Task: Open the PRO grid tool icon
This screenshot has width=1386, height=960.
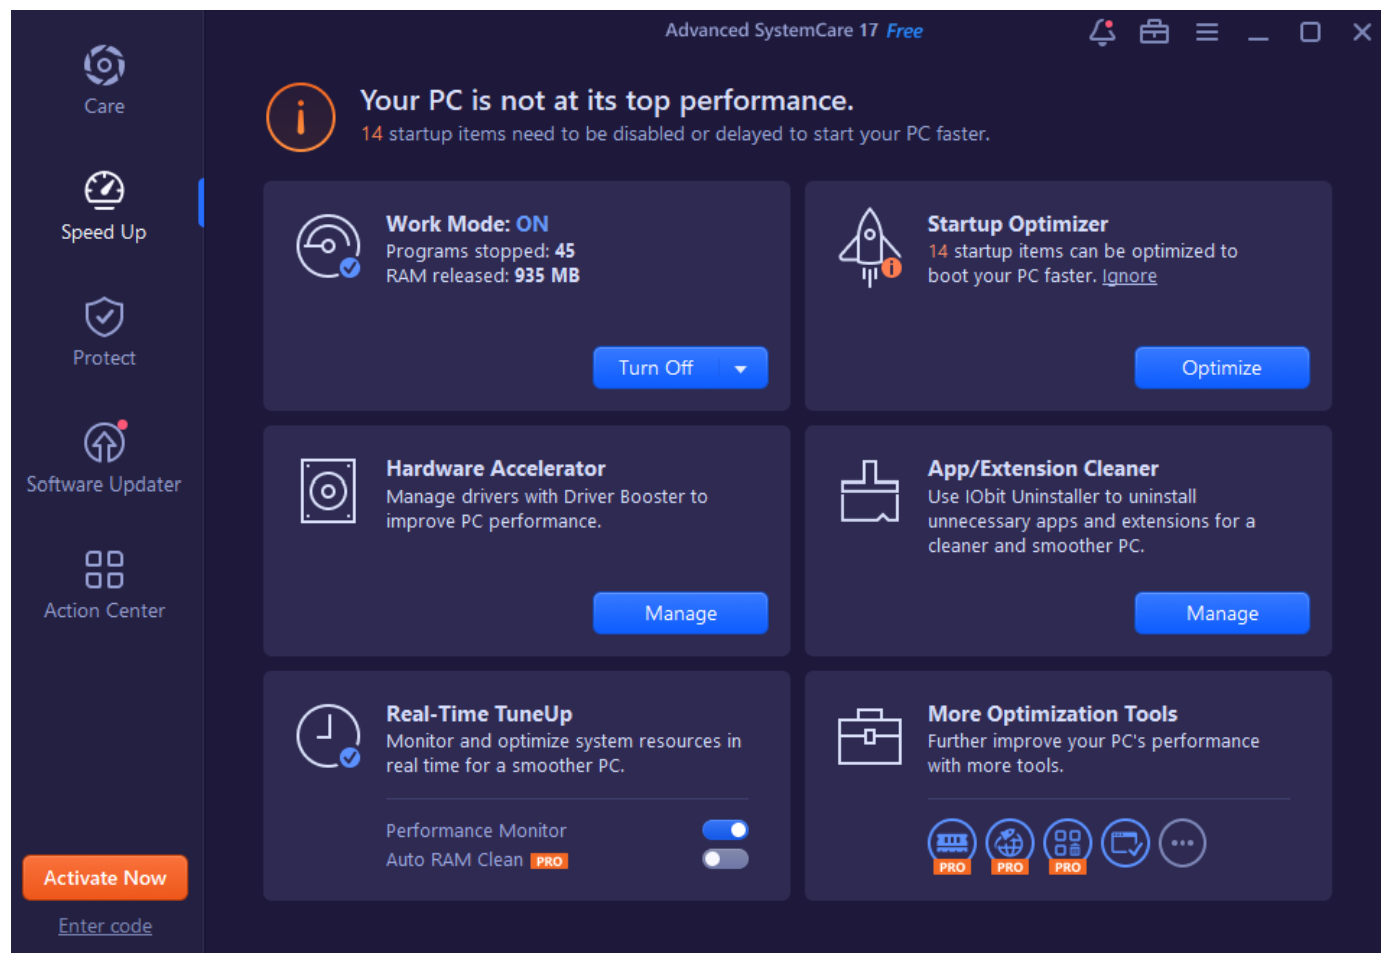Action: click(x=1068, y=845)
